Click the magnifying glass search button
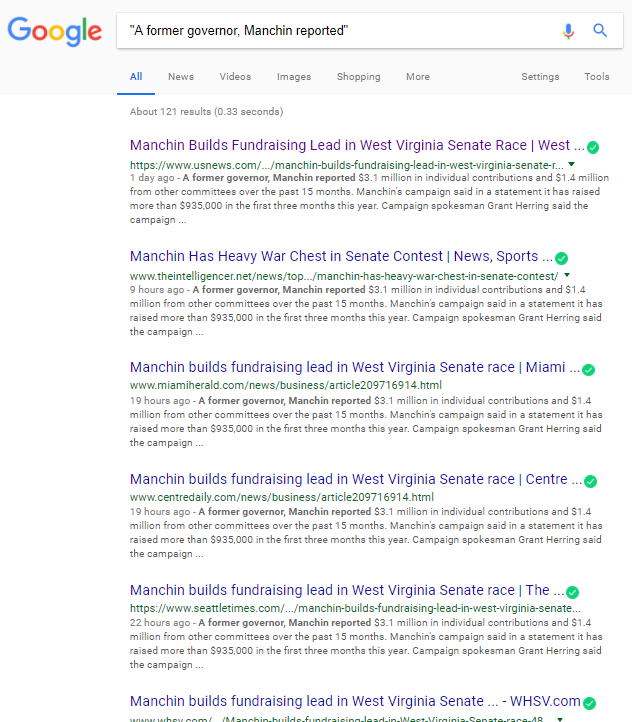 tap(600, 30)
